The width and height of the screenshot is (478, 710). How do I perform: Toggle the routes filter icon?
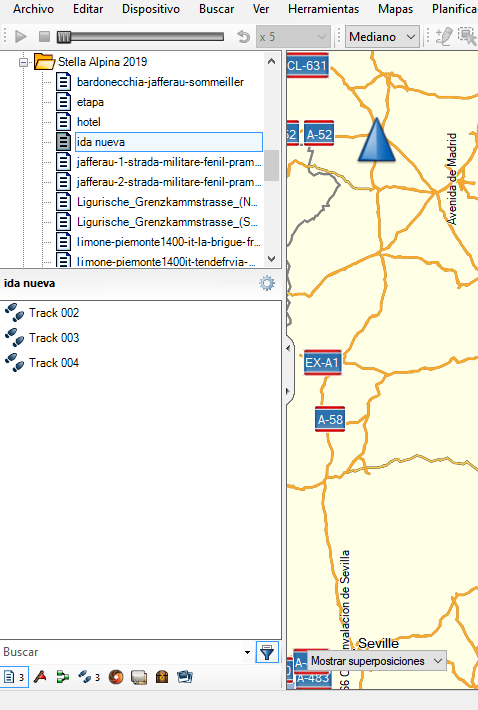point(63,677)
